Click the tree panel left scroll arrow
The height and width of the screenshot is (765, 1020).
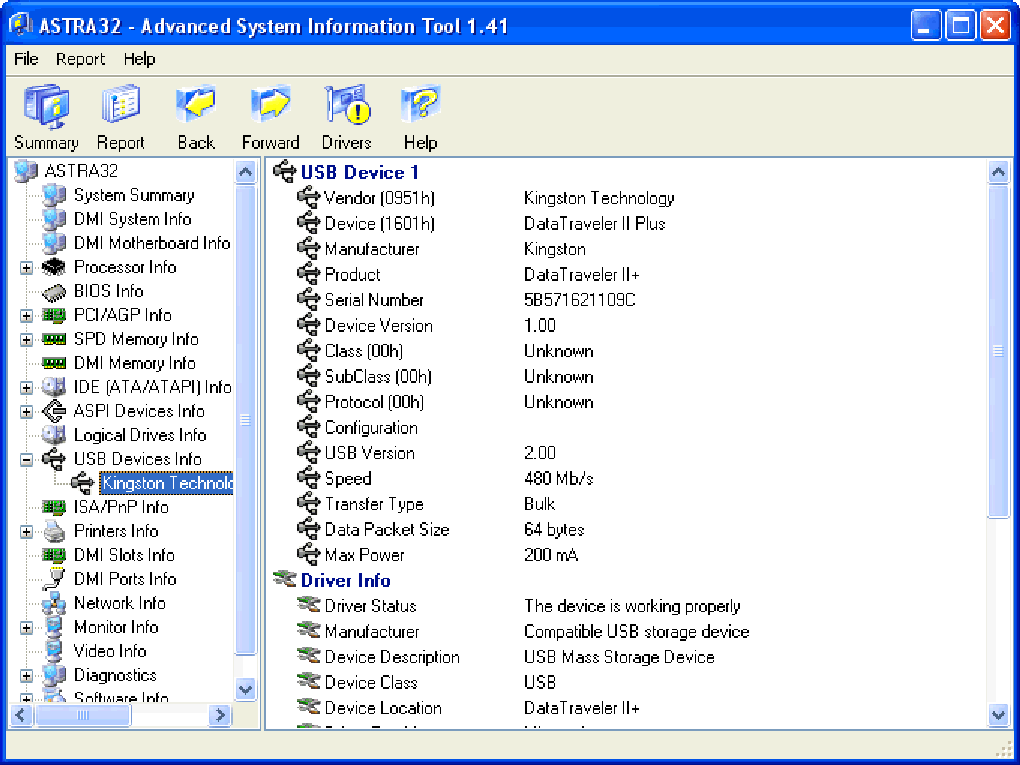(21, 715)
